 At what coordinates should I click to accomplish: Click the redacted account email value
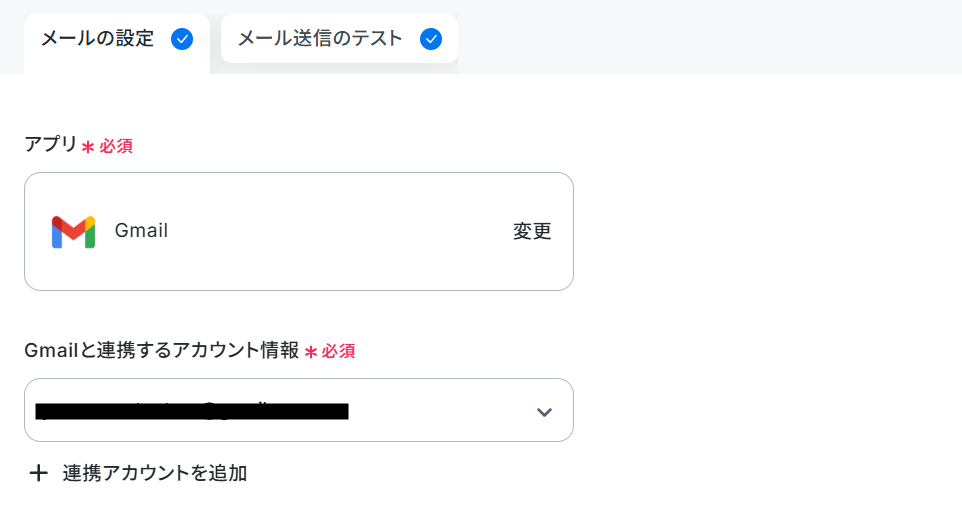(x=192, y=410)
